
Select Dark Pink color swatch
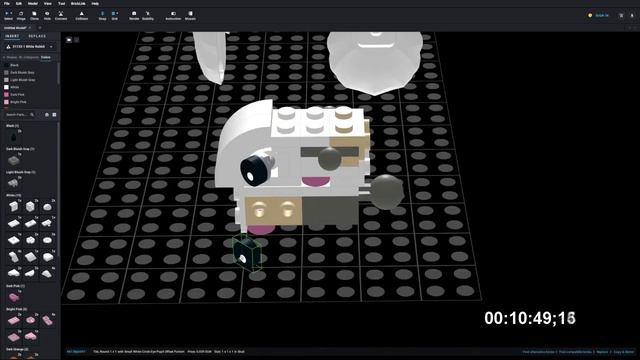[x=6, y=95]
